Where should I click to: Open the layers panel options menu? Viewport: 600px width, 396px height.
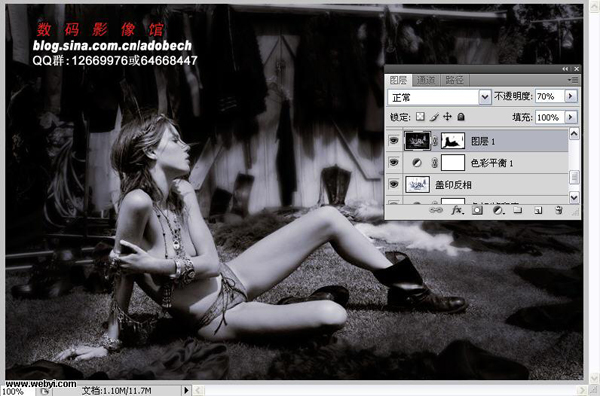573,80
